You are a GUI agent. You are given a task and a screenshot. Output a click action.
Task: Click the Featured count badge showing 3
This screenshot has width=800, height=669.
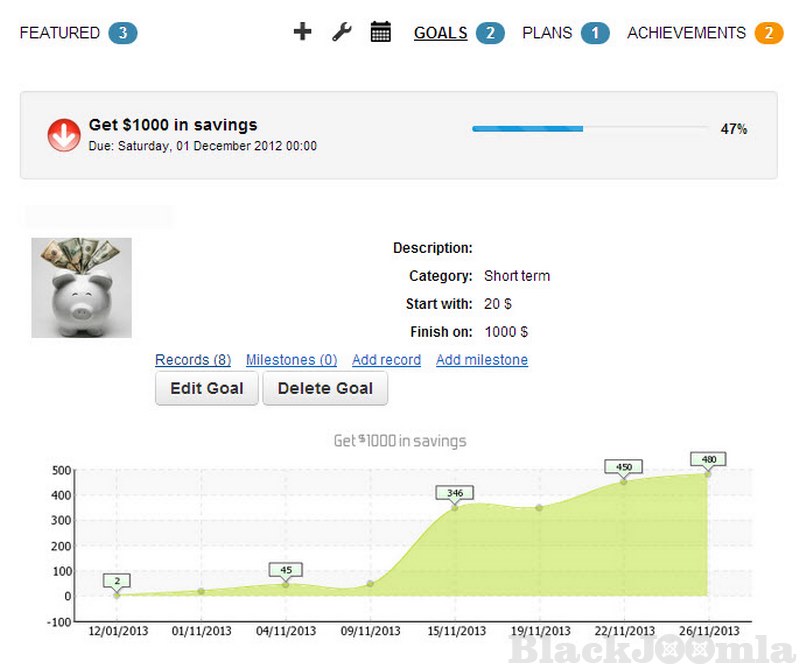click(x=122, y=33)
